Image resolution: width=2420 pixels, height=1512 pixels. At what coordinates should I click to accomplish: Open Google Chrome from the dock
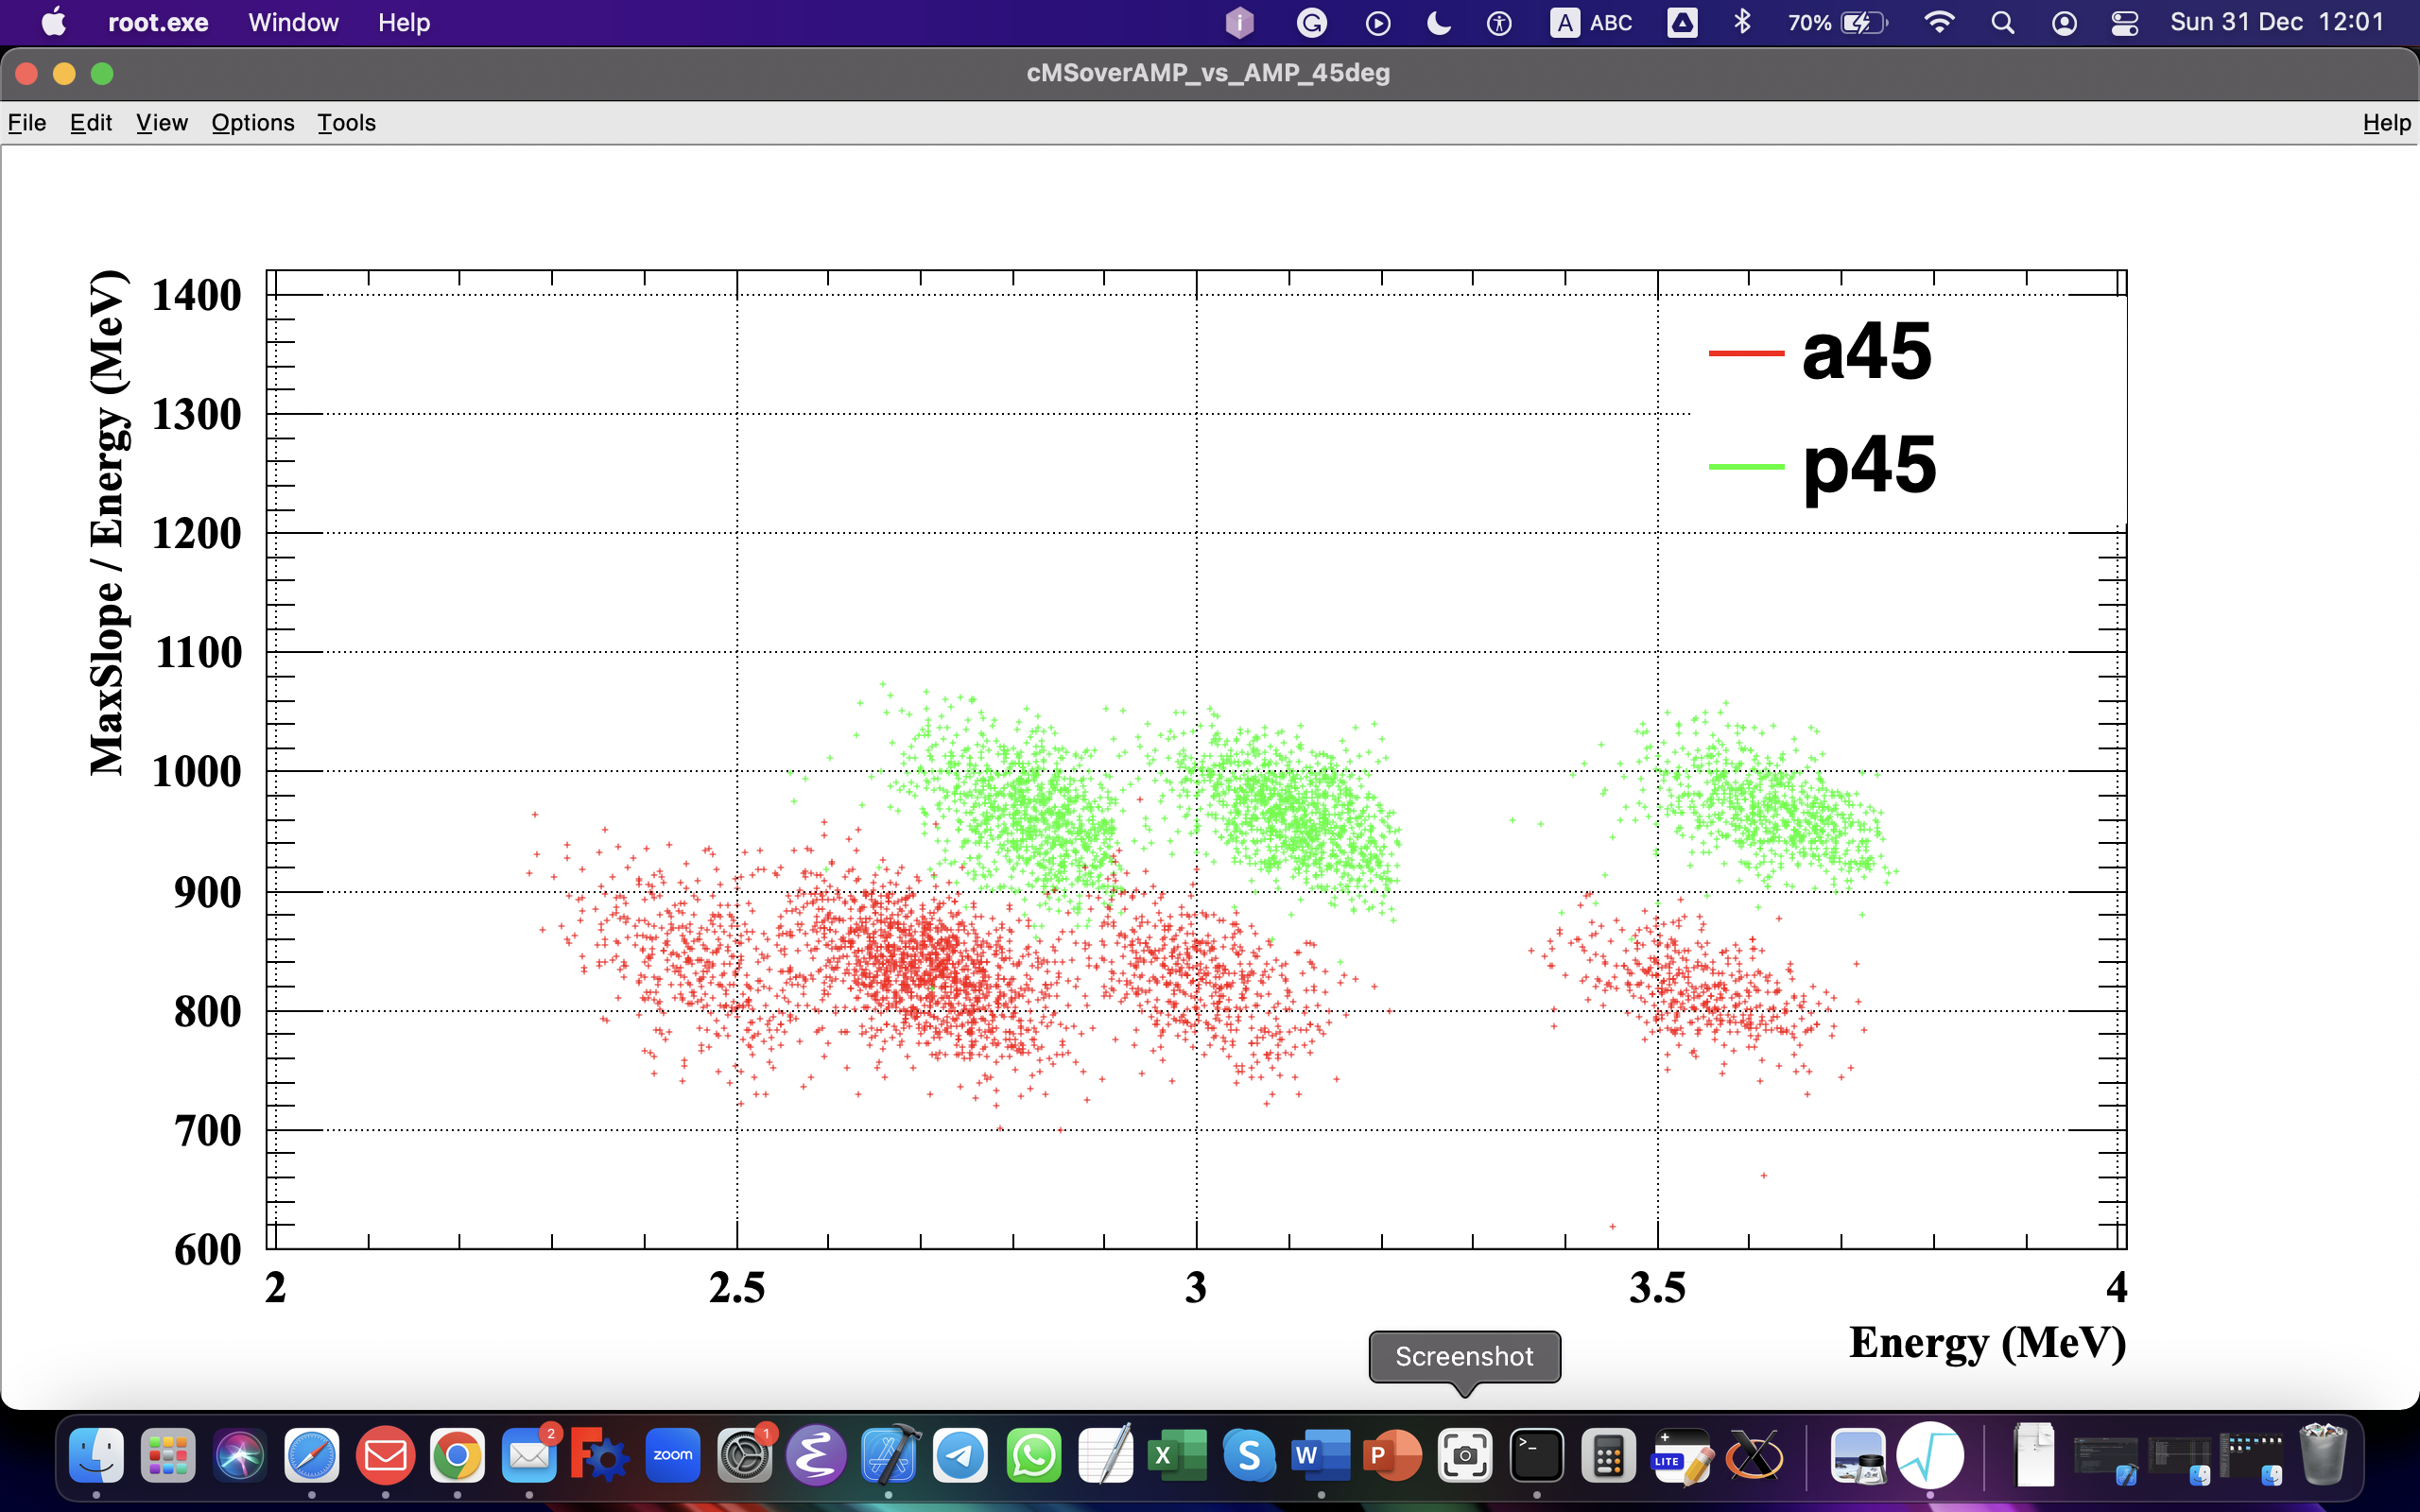(x=457, y=1455)
